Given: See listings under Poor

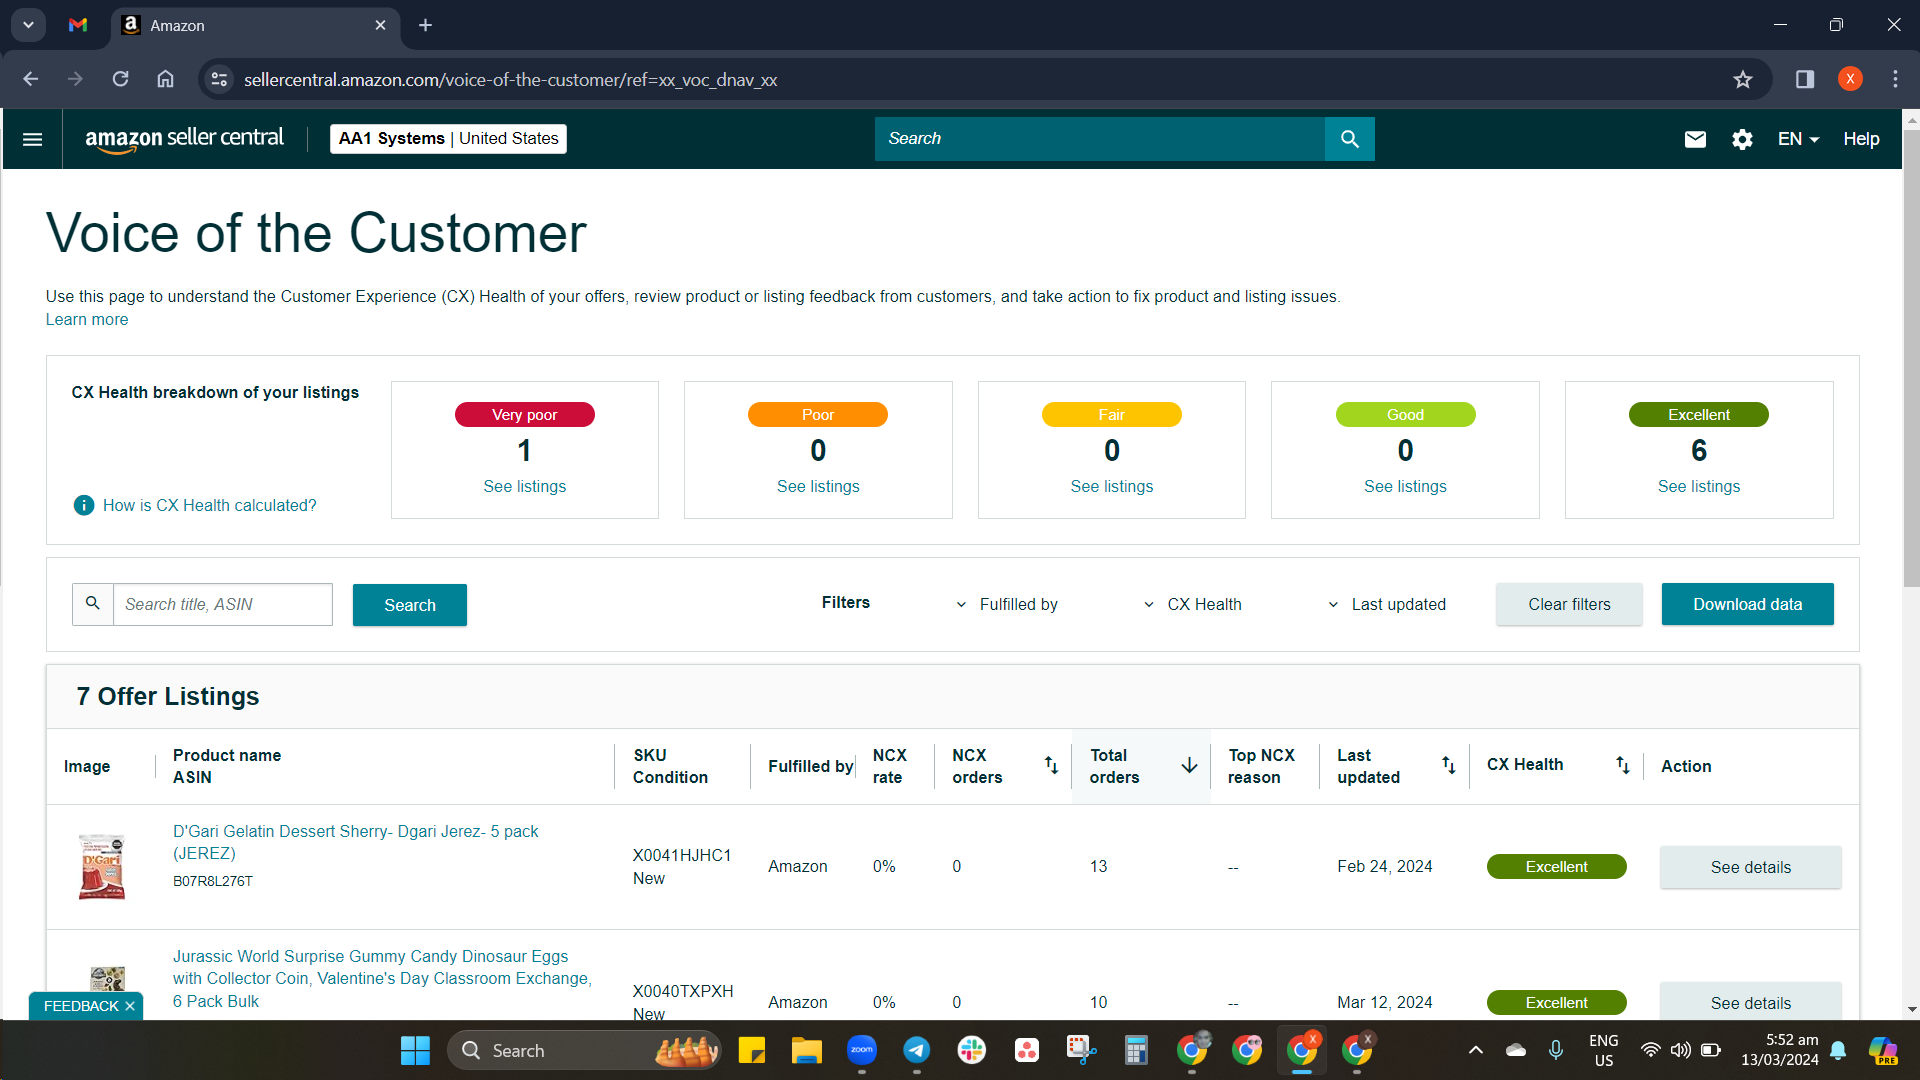Looking at the screenshot, I should (x=818, y=486).
